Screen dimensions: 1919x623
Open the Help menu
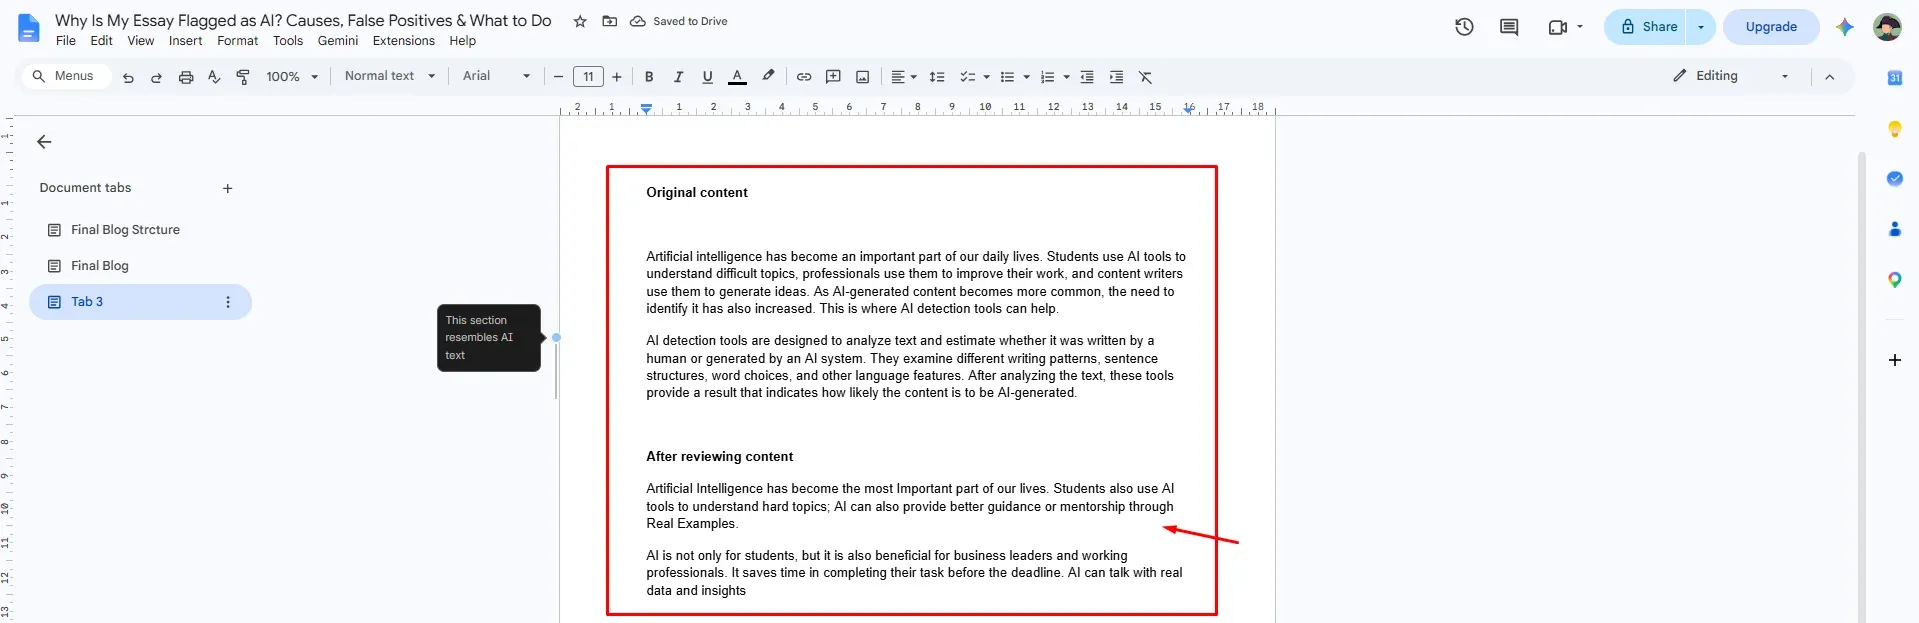[x=462, y=41]
